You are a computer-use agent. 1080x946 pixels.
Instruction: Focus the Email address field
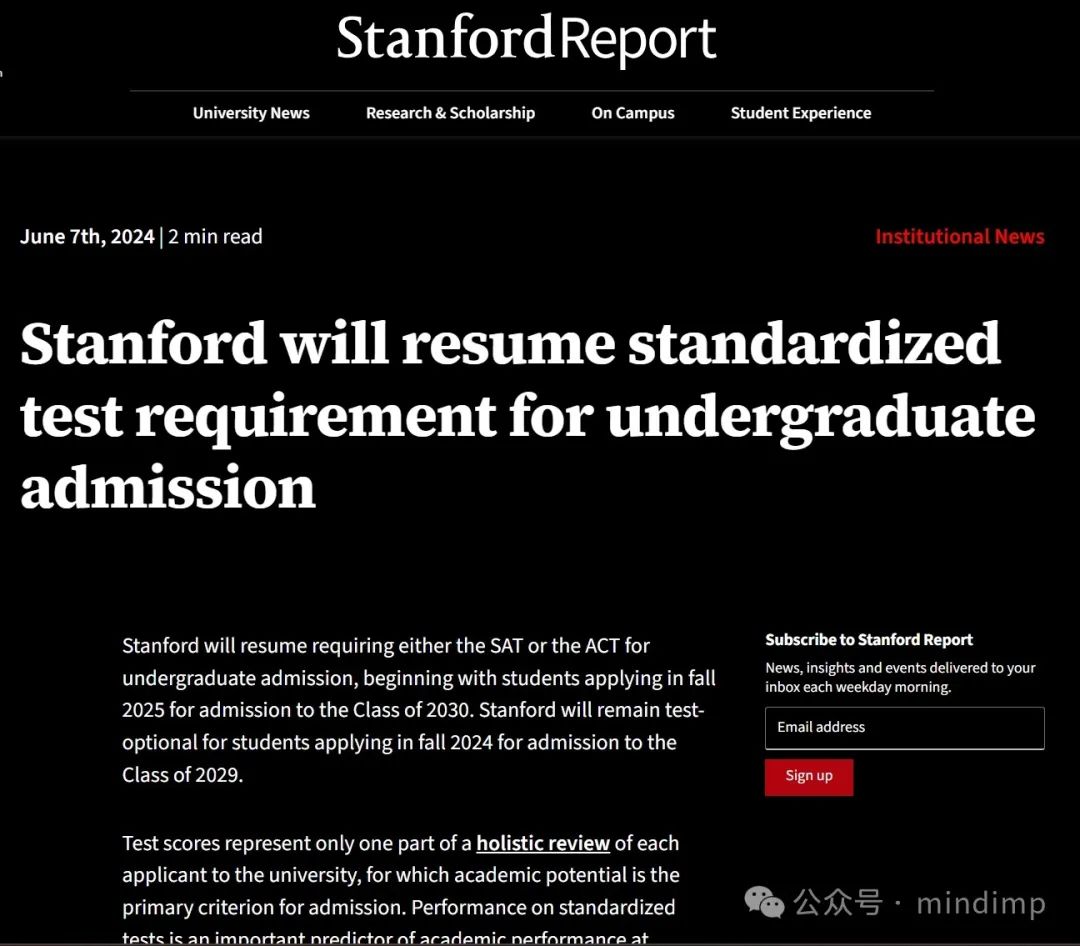pyautogui.click(x=904, y=728)
